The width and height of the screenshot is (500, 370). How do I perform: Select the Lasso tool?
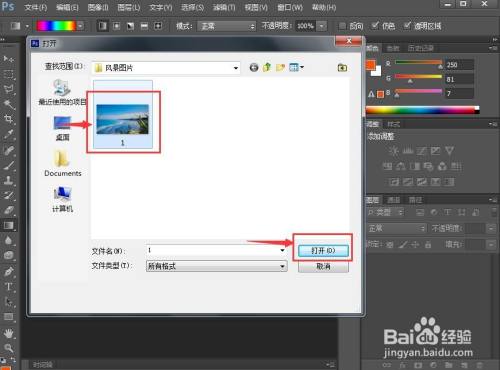coord(8,89)
